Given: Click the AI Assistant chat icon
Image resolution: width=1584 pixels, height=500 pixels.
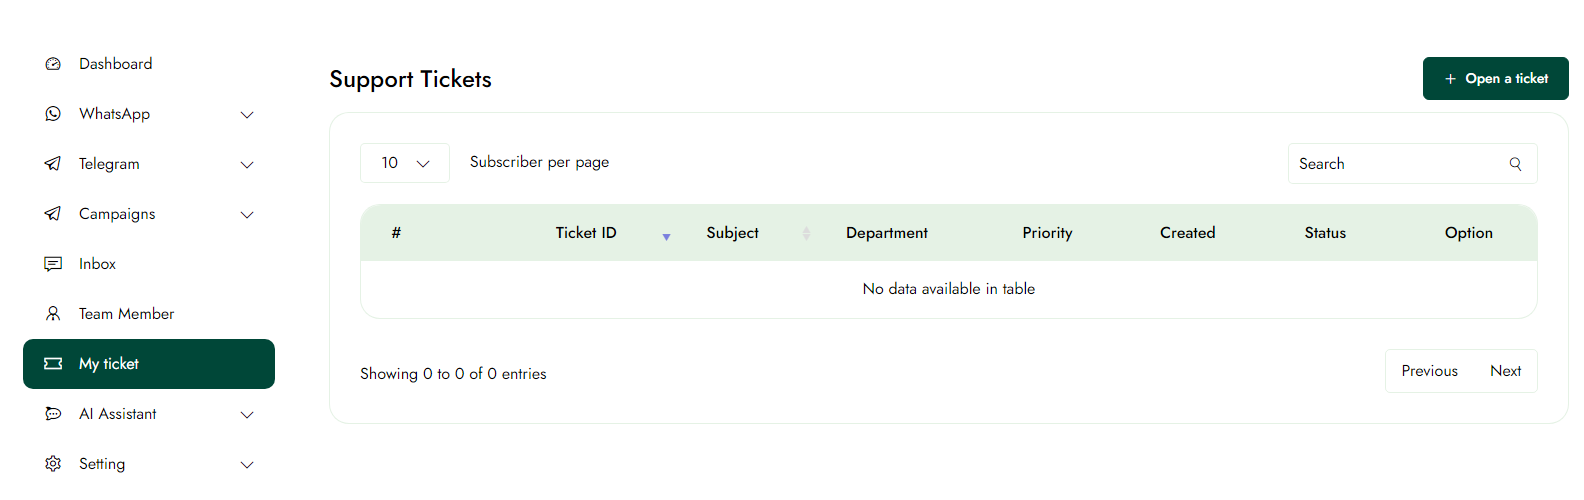Looking at the screenshot, I should 53,414.
